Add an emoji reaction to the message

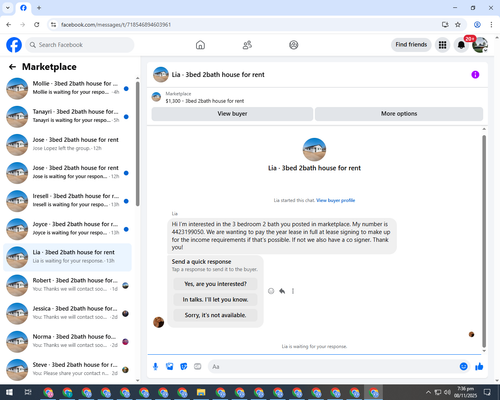pos(271,291)
